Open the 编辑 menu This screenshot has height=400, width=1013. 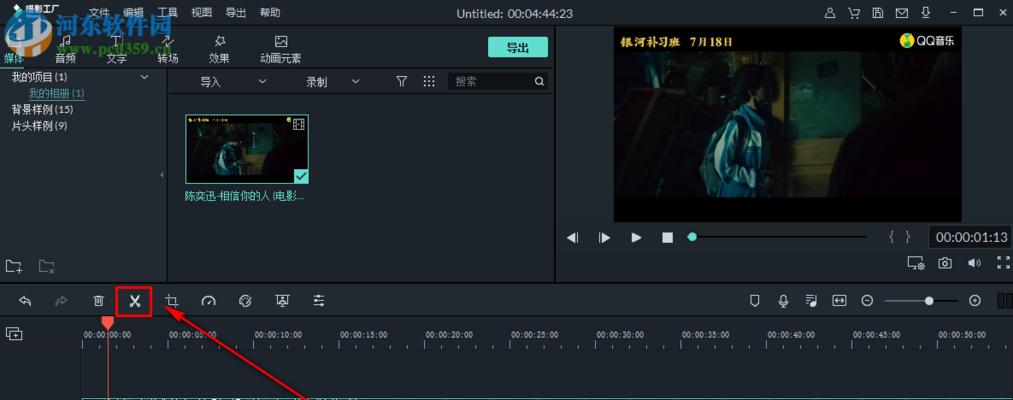coord(134,12)
